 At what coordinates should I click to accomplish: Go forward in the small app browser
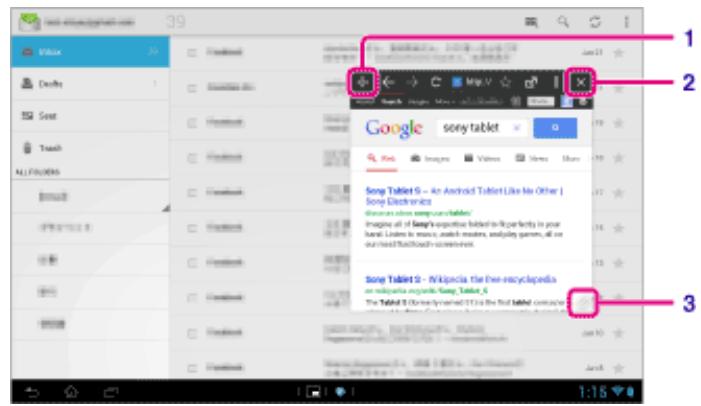[x=412, y=82]
